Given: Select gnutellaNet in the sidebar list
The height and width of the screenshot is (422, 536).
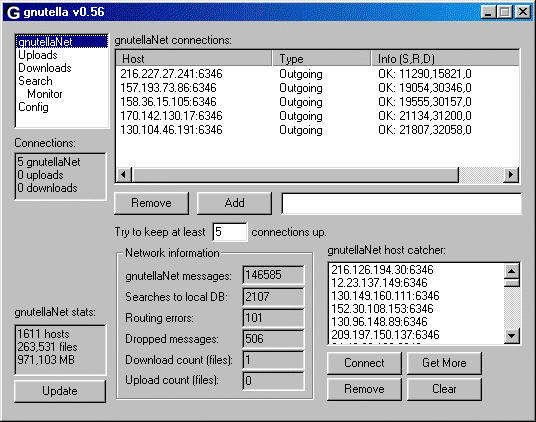Looking at the screenshot, I should (62, 42).
